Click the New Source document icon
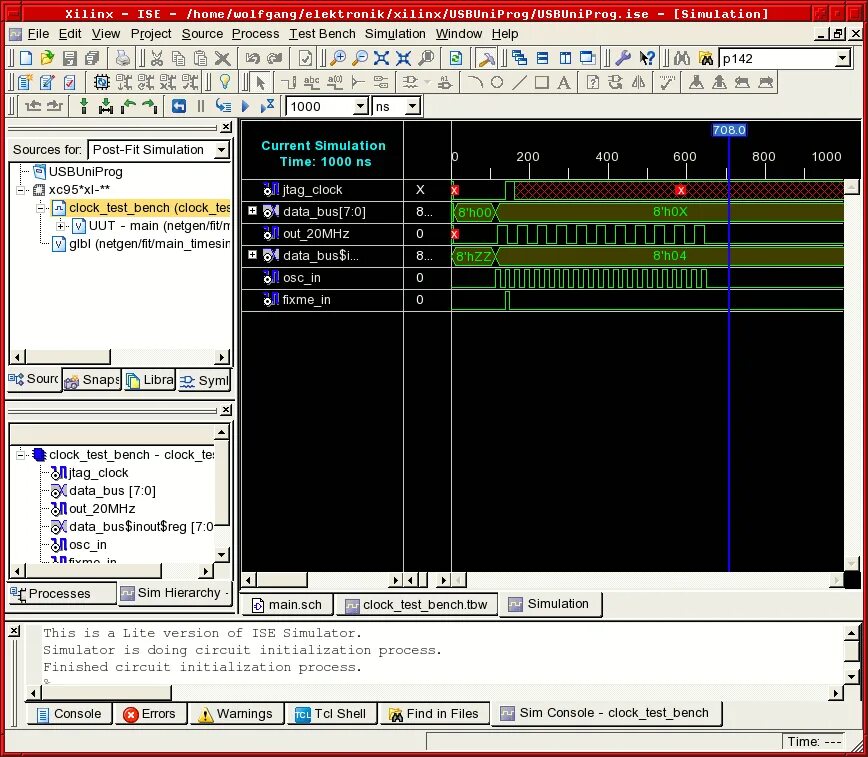The height and width of the screenshot is (757, 868). pyautogui.click(x=25, y=83)
